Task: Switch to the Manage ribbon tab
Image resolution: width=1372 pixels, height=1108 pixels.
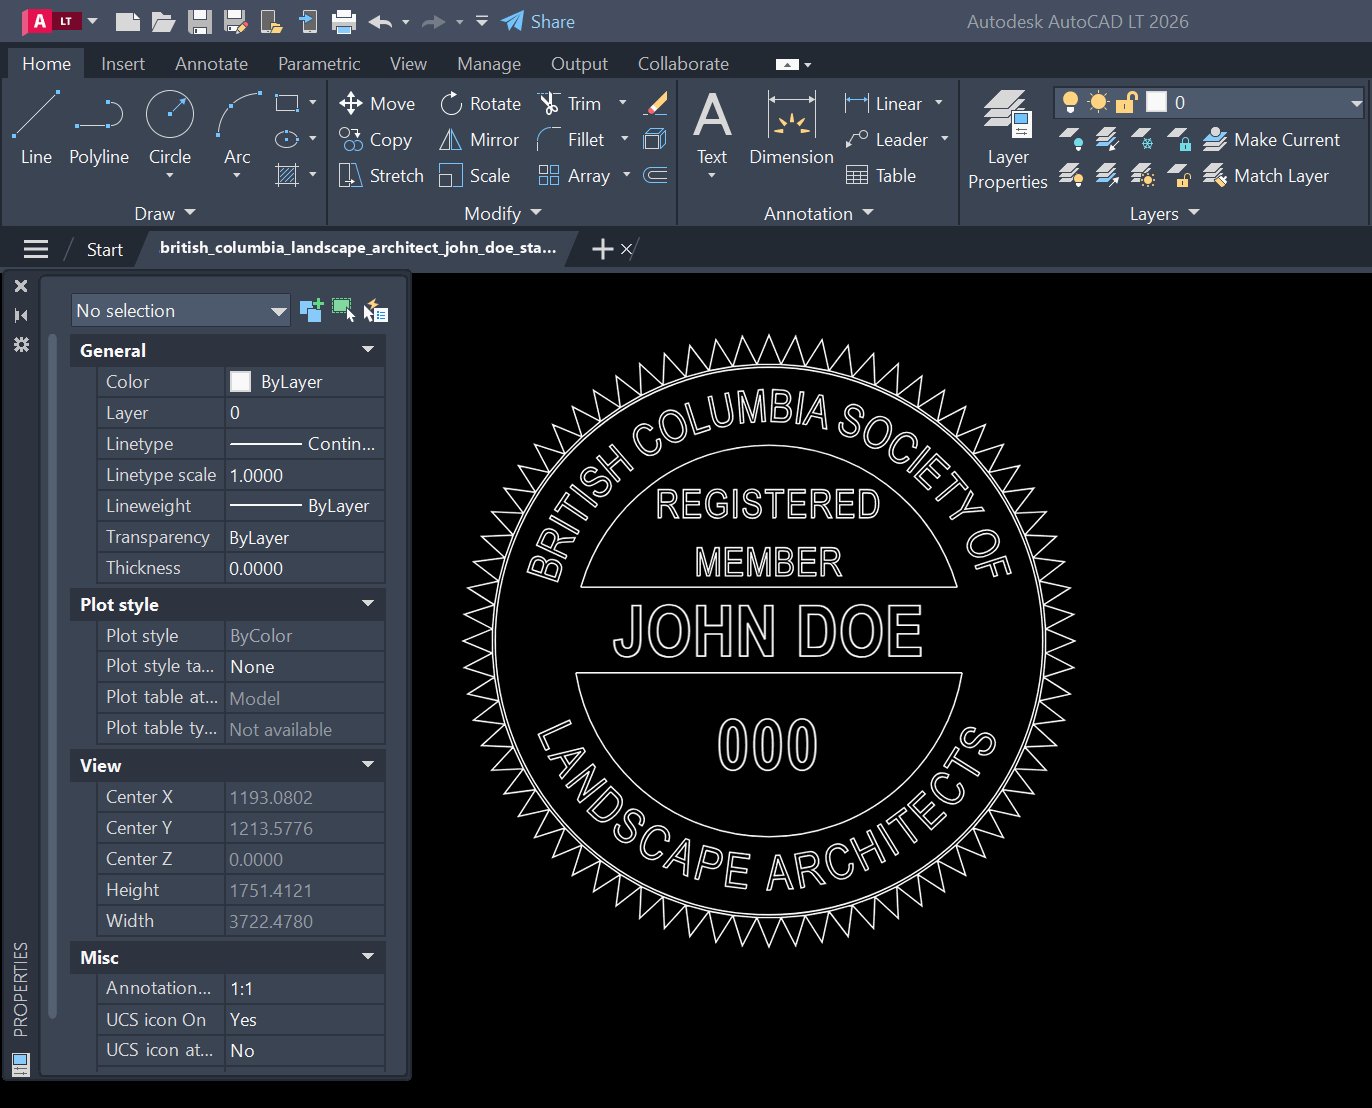Action: pos(489,63)
